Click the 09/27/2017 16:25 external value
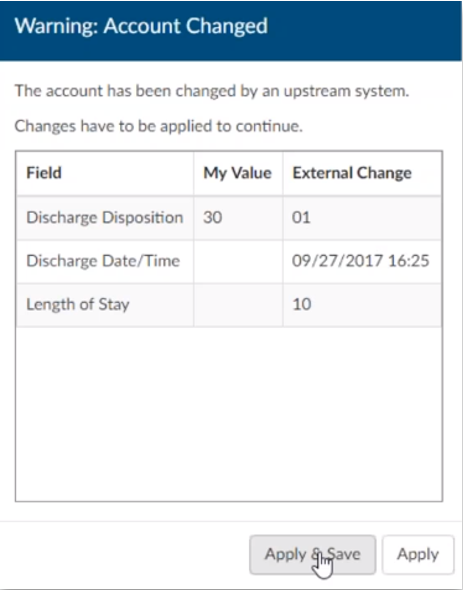 (362, 261)
